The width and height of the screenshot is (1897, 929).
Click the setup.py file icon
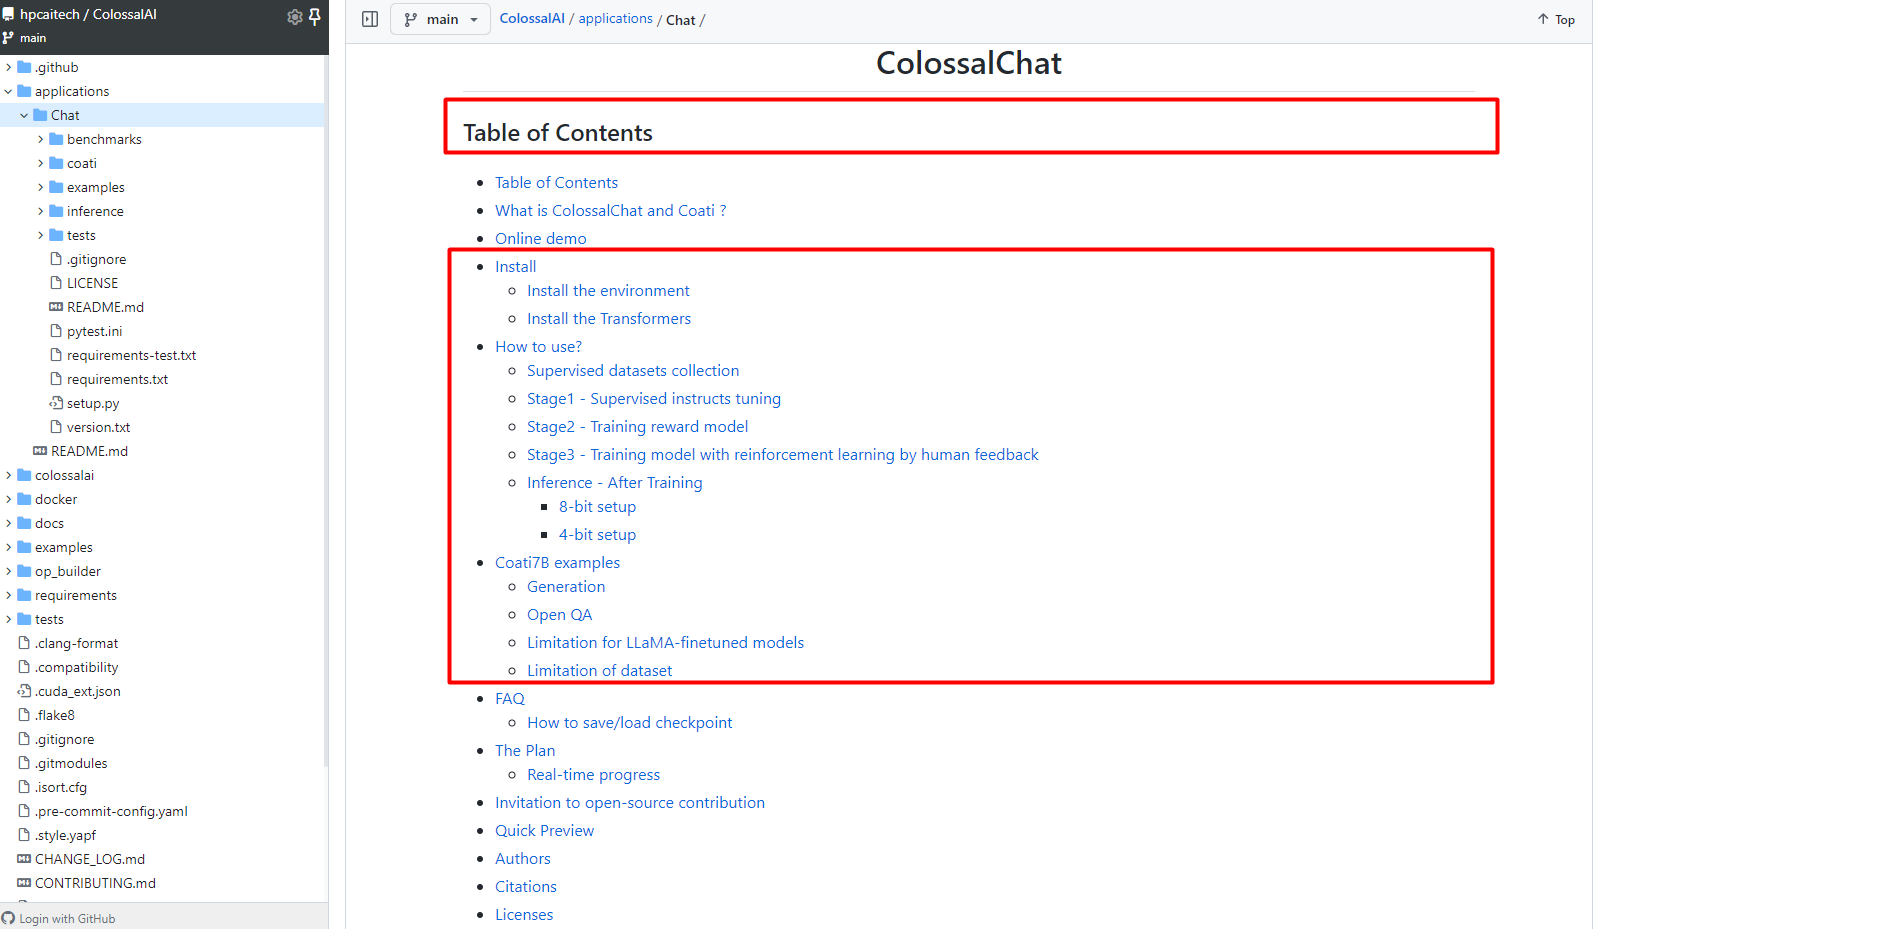(56, 403)
